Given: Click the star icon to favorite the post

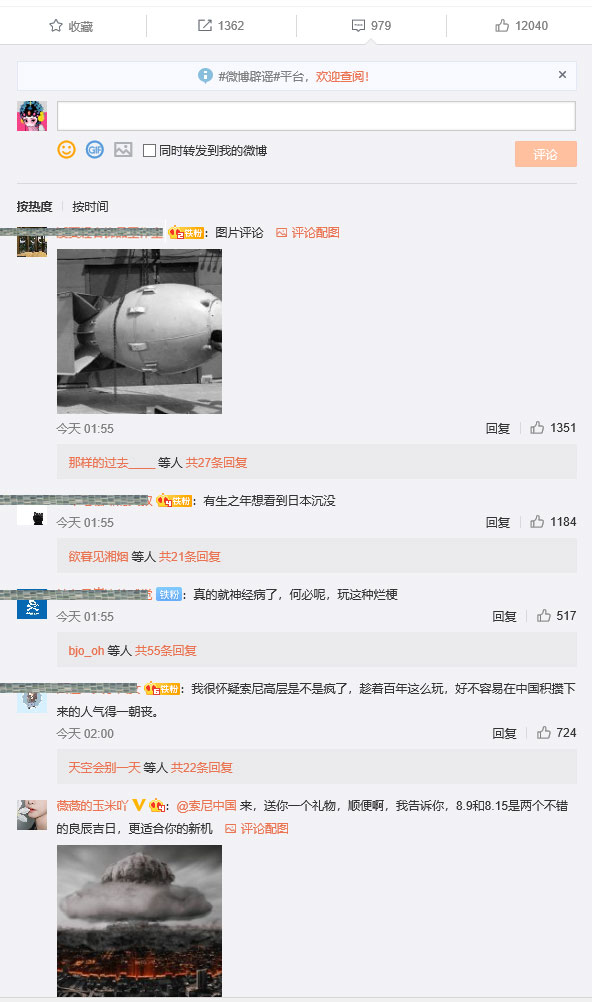Looking at the screenshot, I should pos(56,26).
